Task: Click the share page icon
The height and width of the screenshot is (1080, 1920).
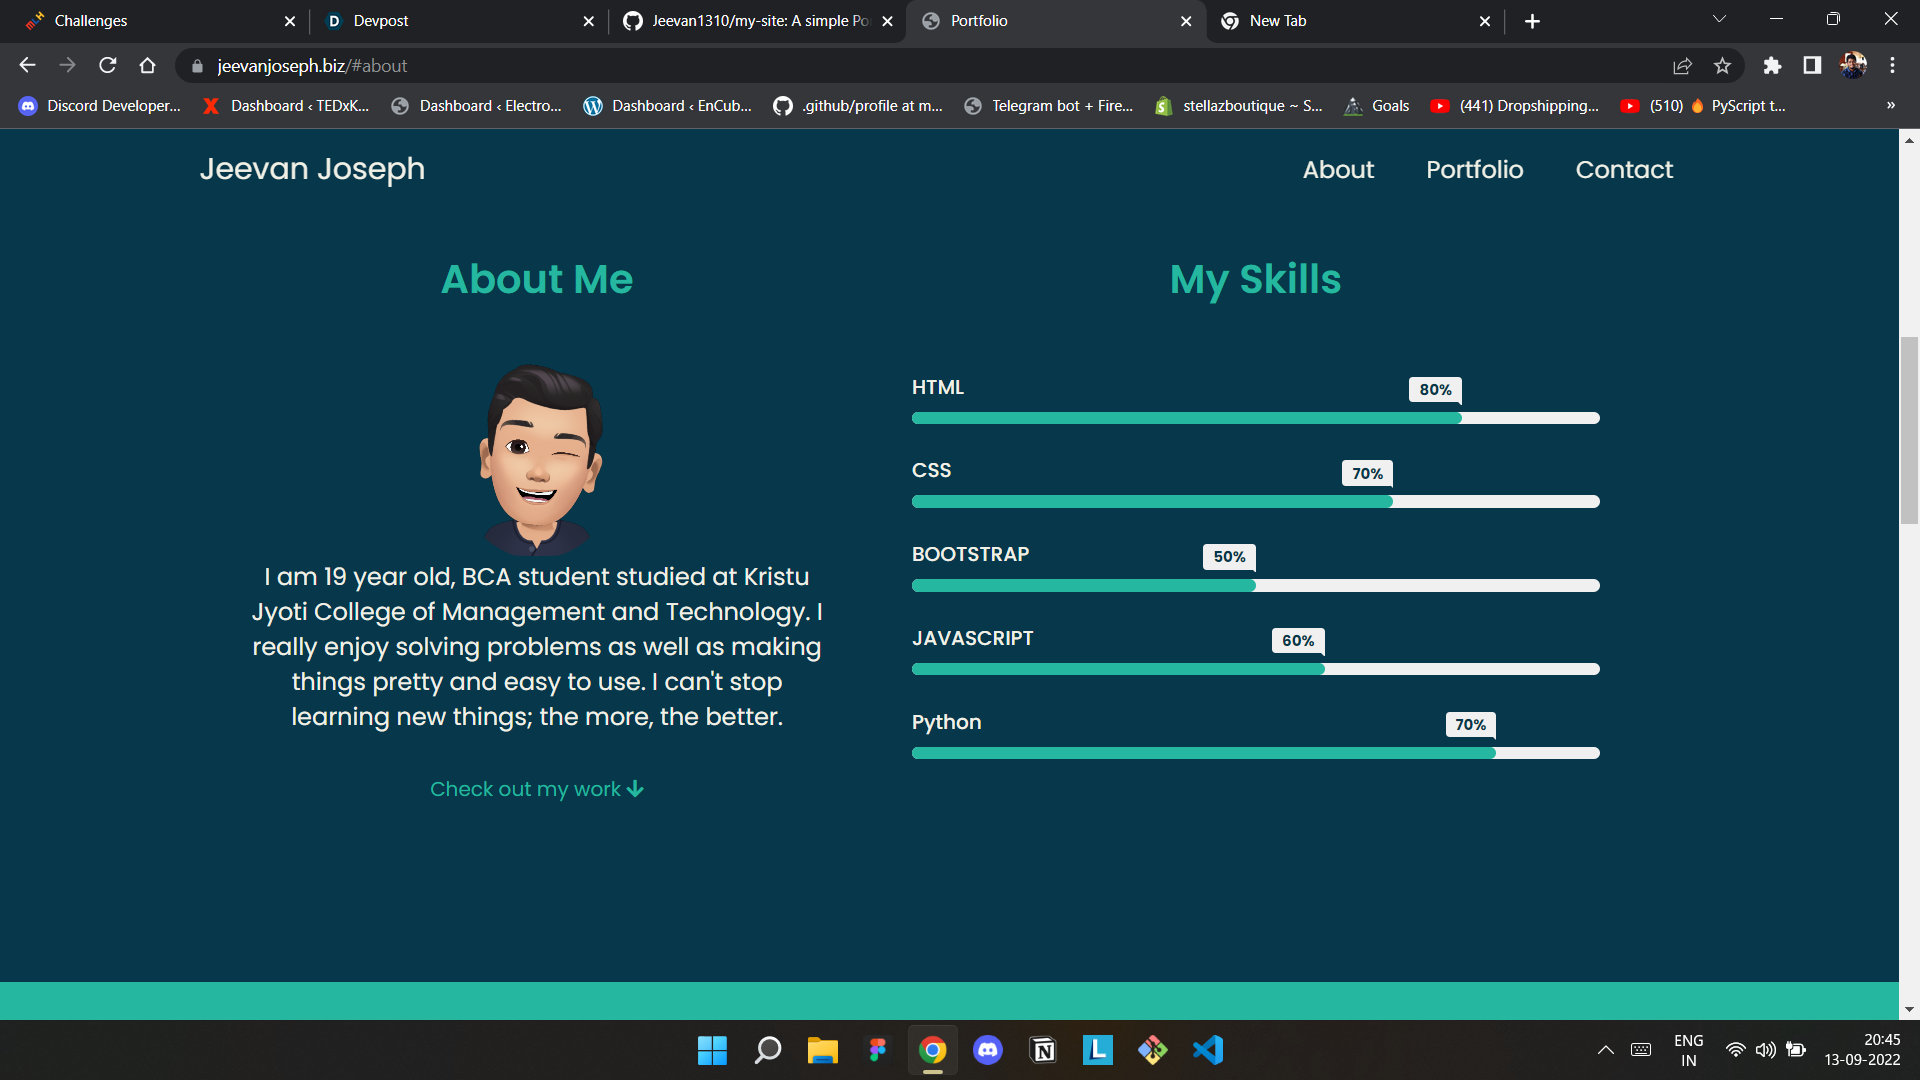Action: (1682, 66)
